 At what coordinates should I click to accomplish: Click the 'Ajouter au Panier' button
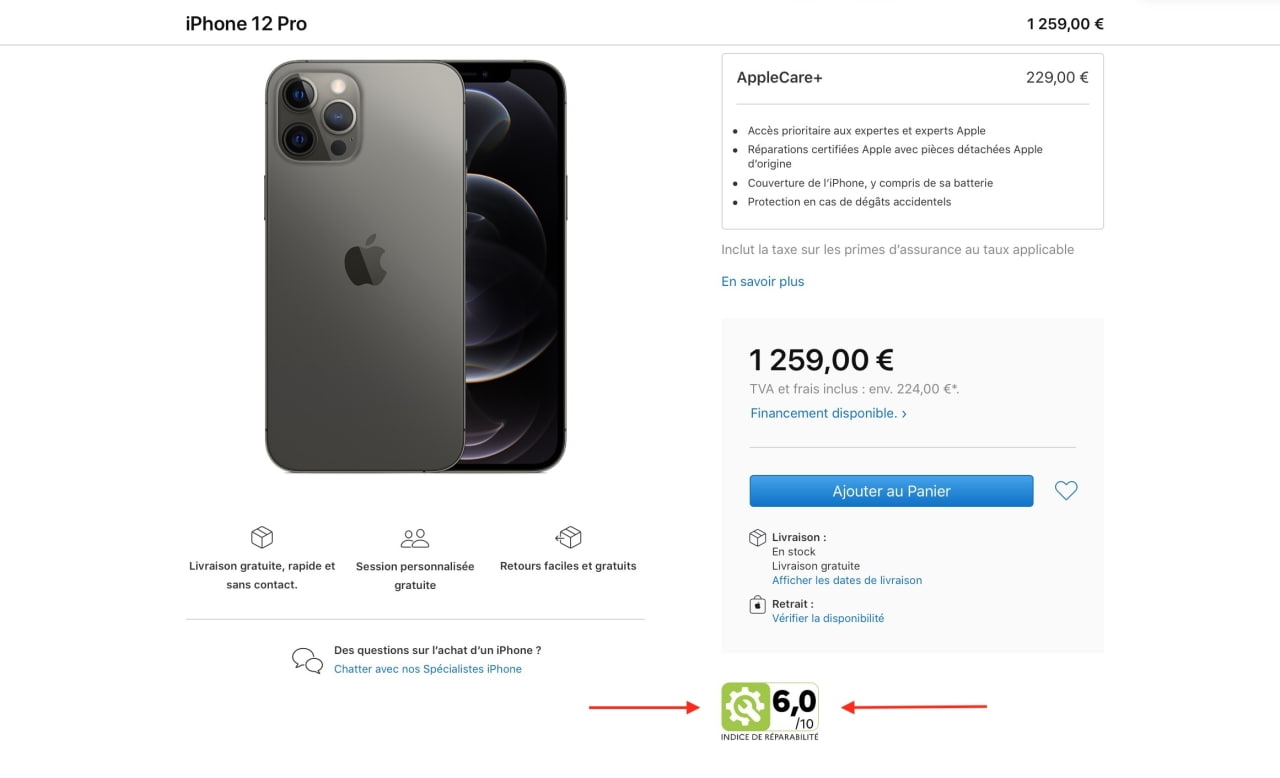click(x=890, y=490)
